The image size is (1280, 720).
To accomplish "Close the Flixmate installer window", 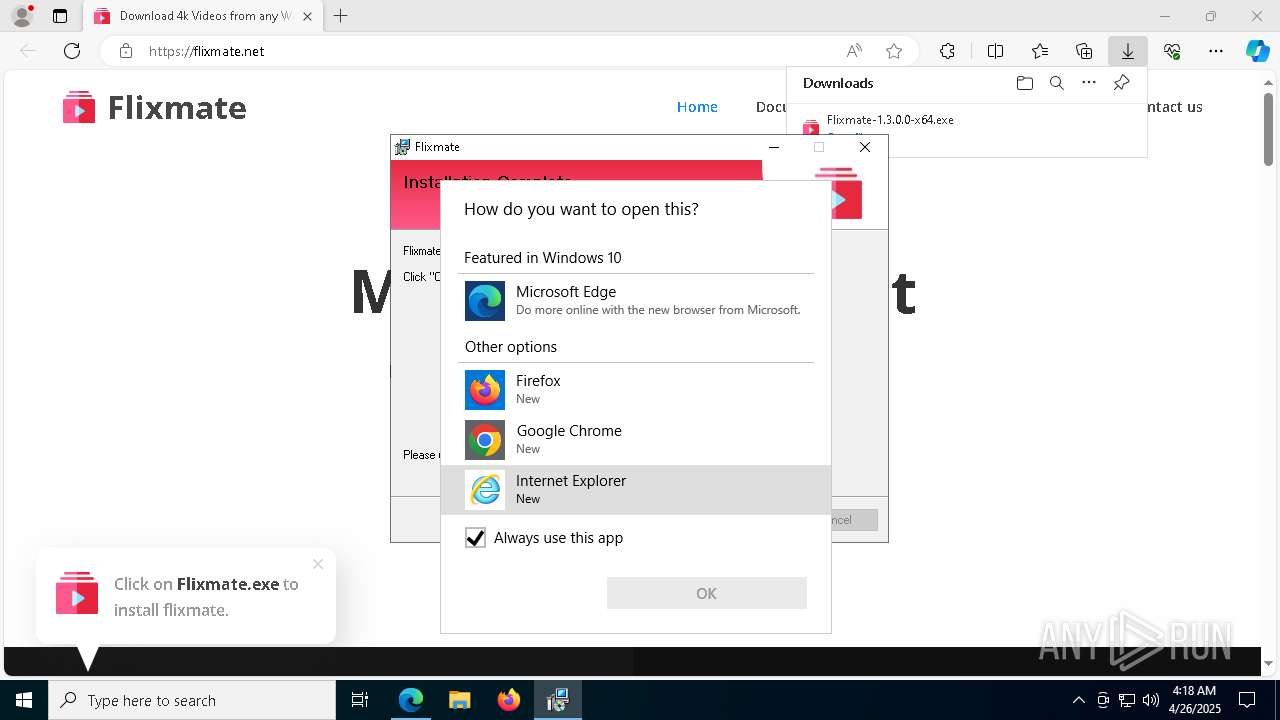I will pyautogui.click(x=865, y=147).
